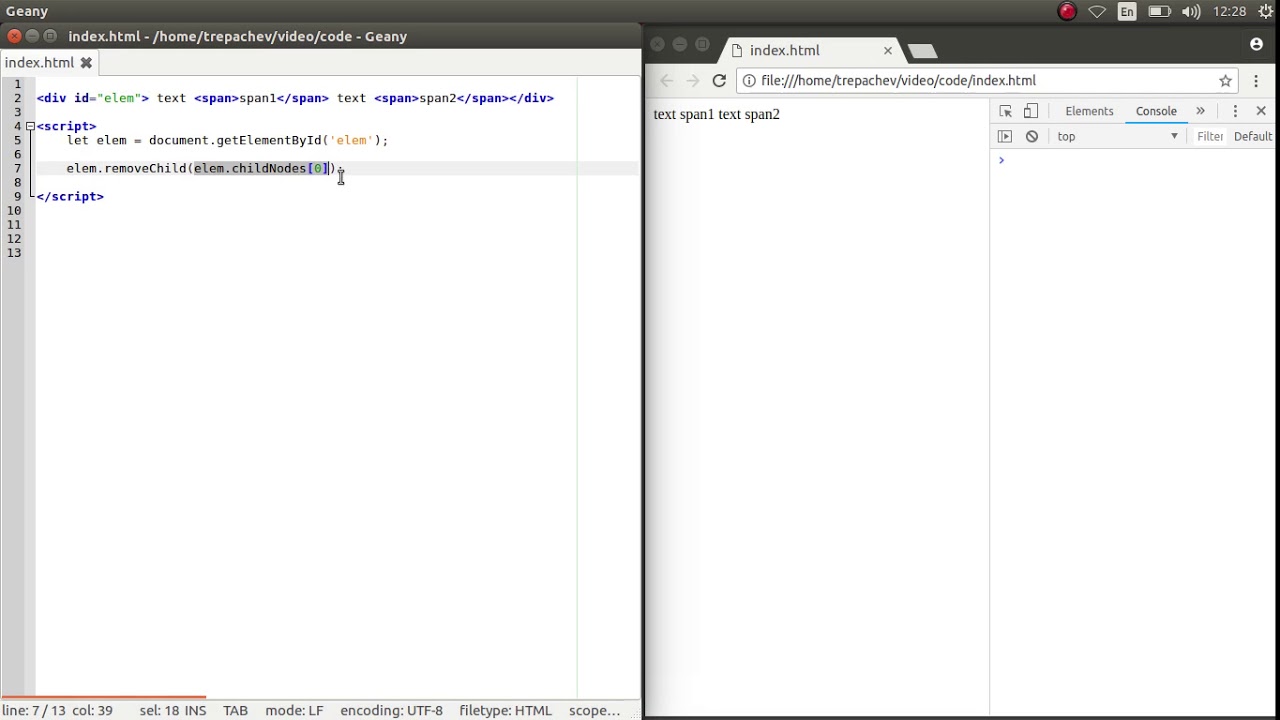
Task: Click the scope status bar entry
Action: [x=594, y=710]
